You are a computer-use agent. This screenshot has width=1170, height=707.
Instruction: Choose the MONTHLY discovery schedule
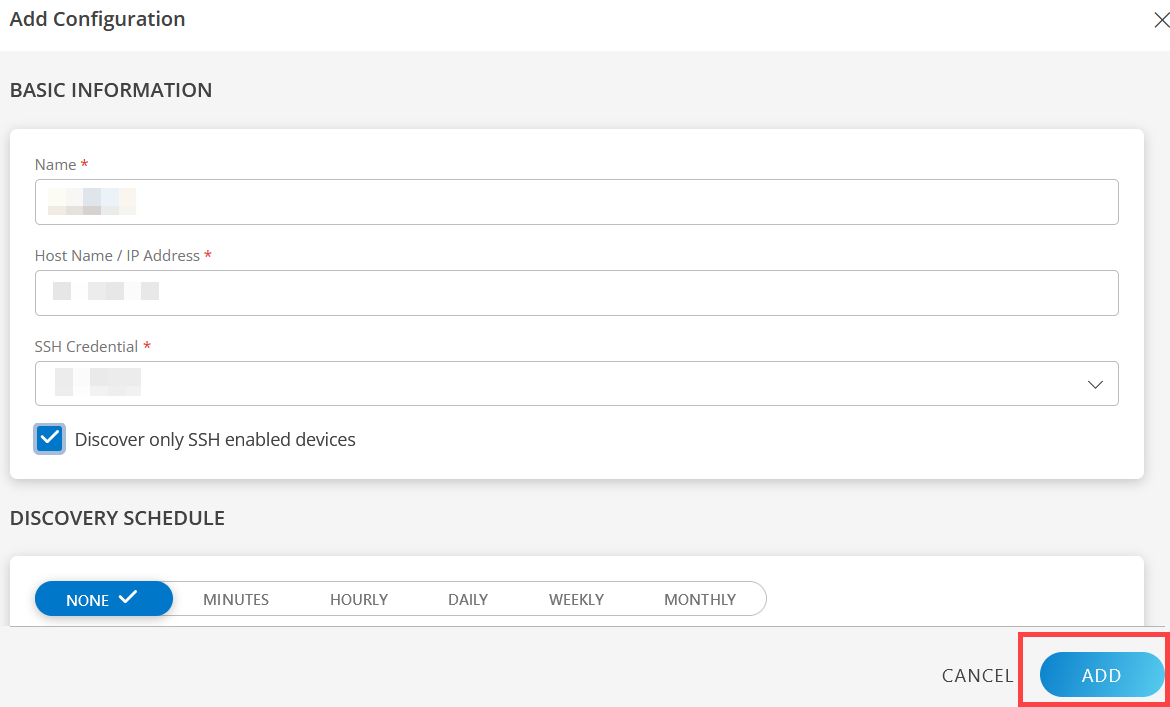pos(699,599)
